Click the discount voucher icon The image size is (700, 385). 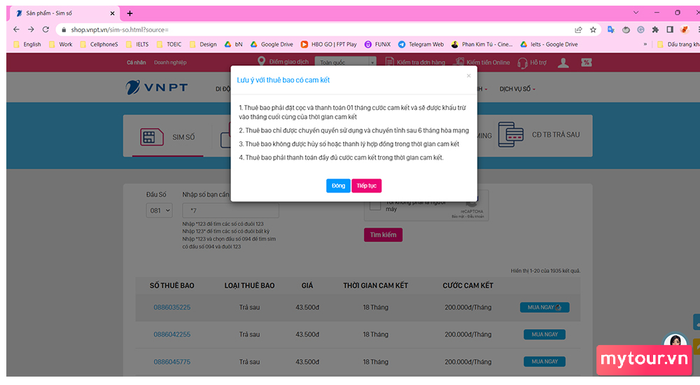tap(587, 63)
